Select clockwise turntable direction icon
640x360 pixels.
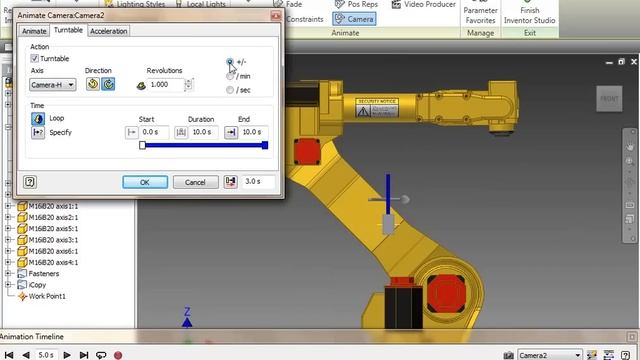(108, 84)
